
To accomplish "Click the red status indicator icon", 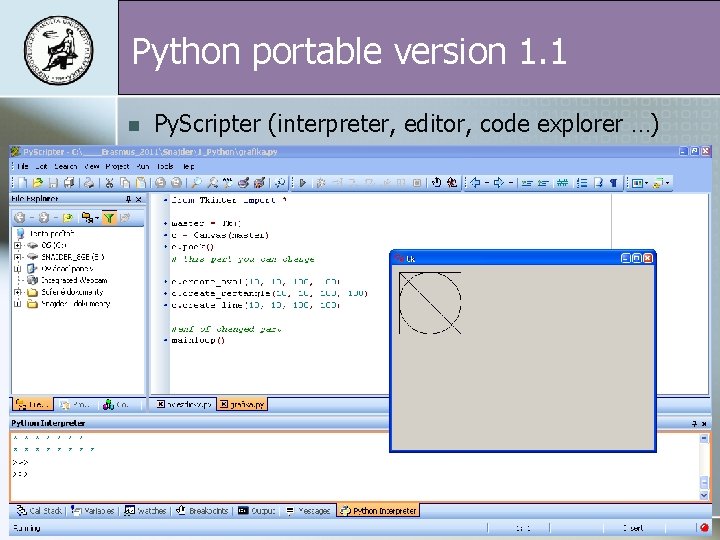I will (704, 528).
